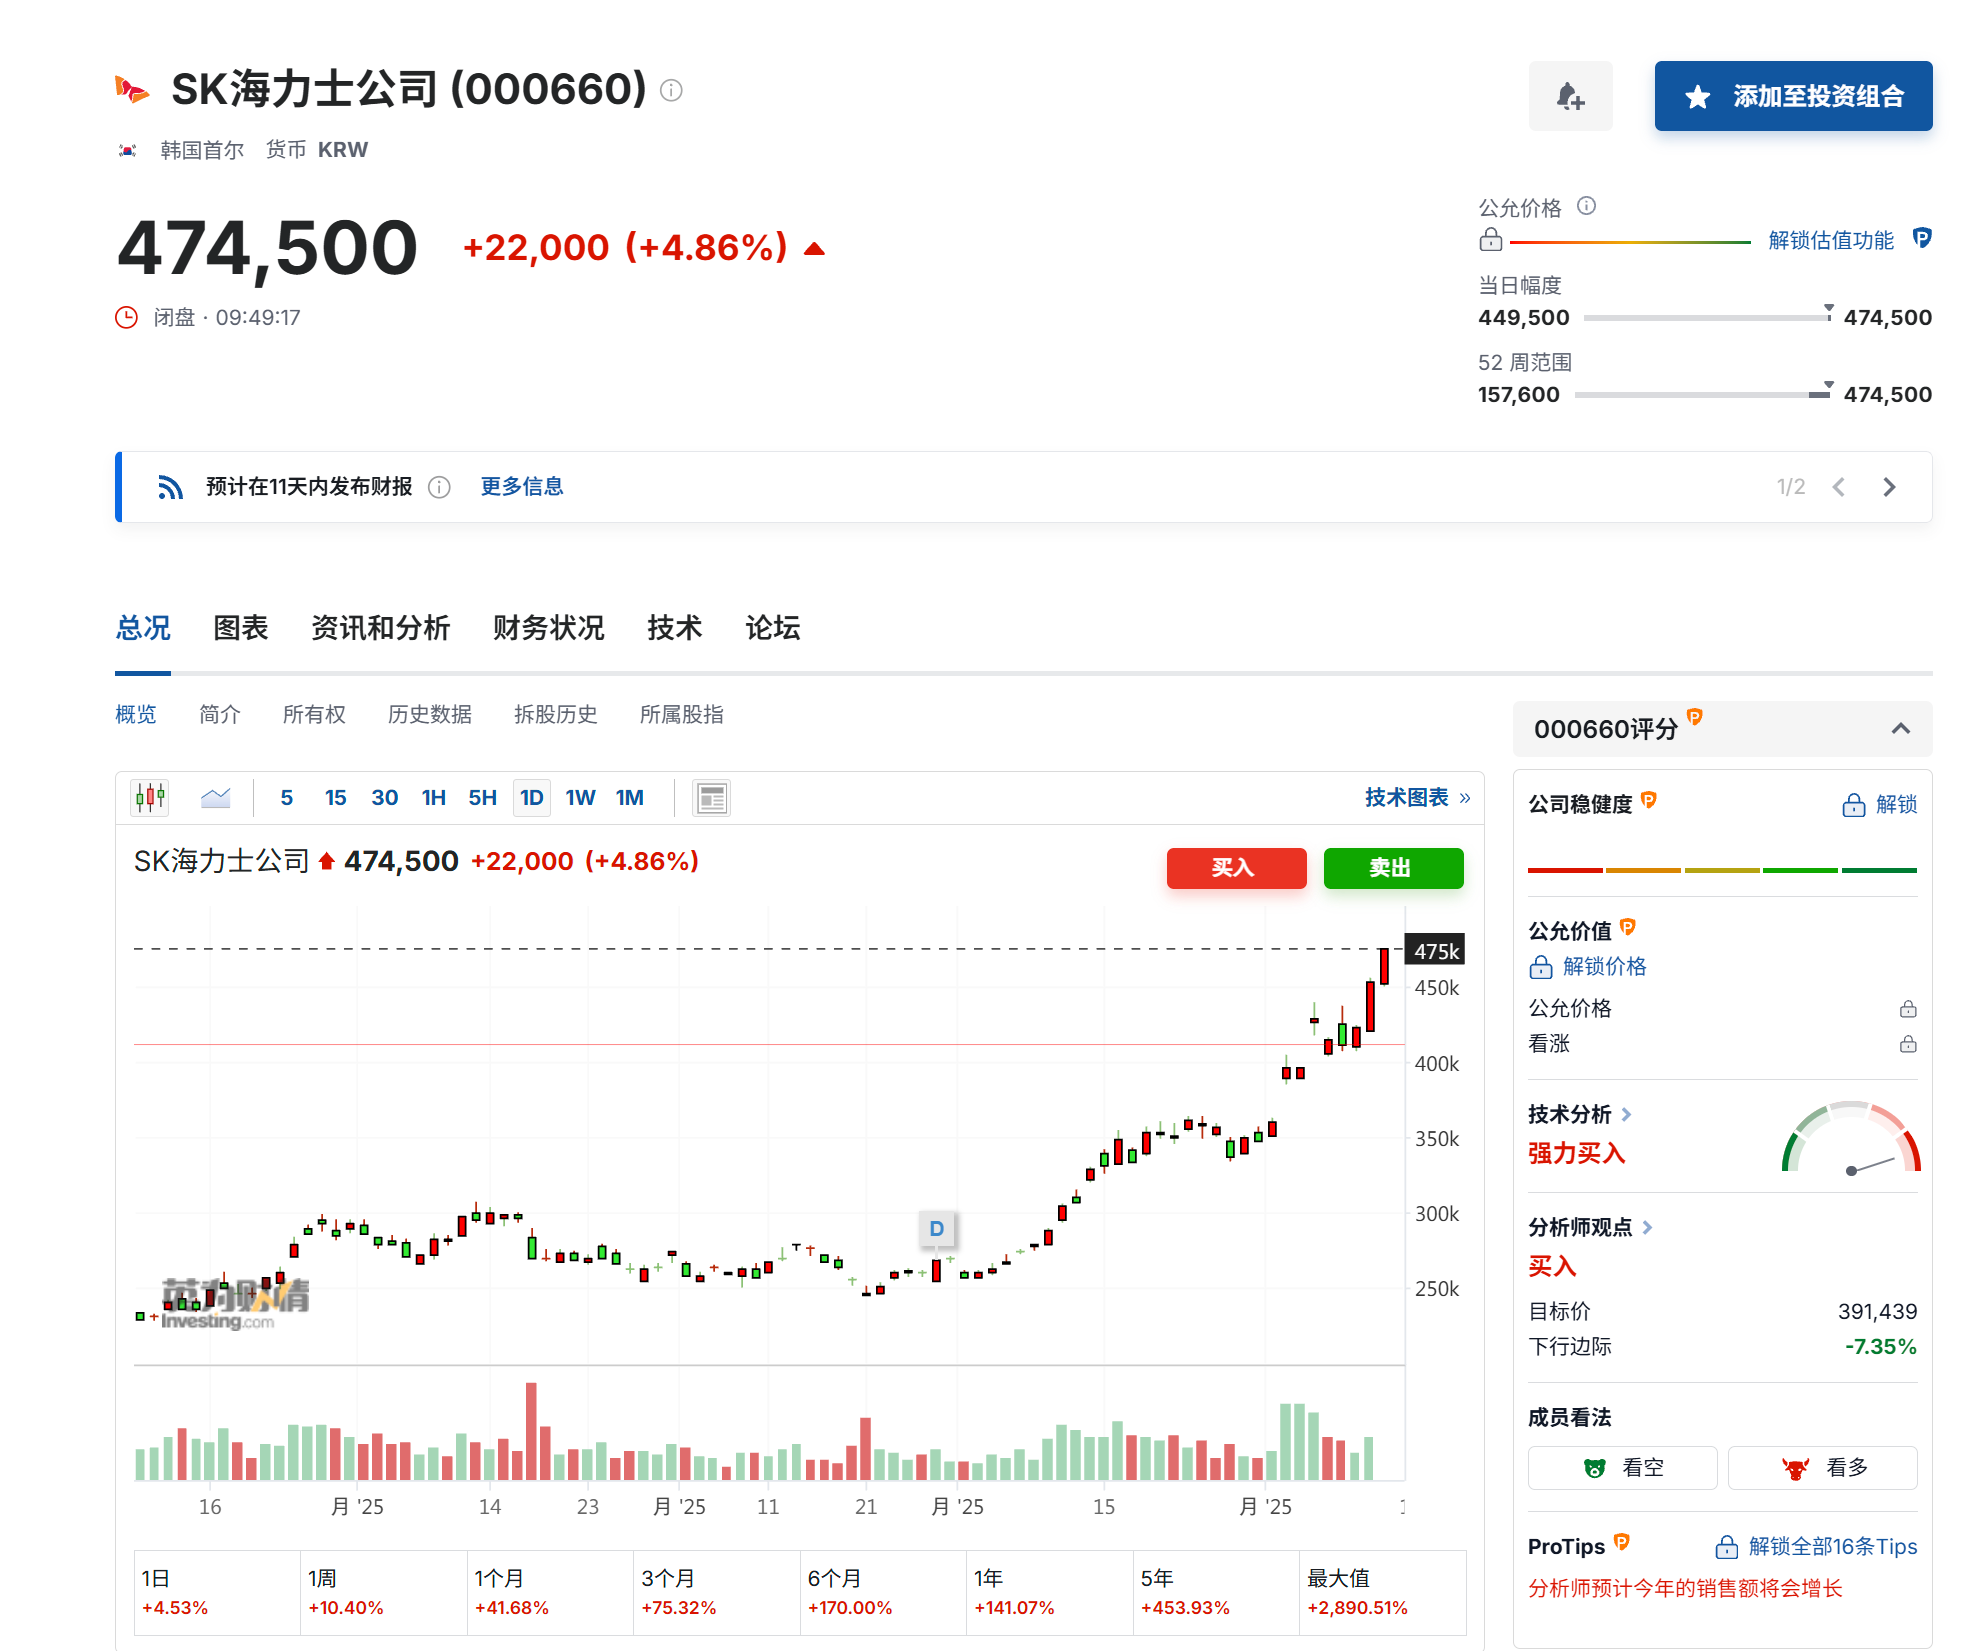Viewport: 1971px width, 1651px height.
Task: Switch to the 历史数据 sub-tab
Action: [429, 714]
